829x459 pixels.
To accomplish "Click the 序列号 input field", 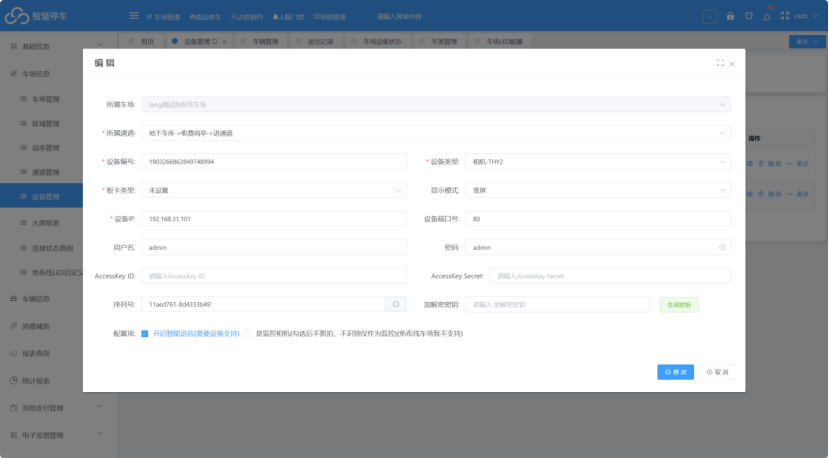I will pyautogui.click(x=263, y=304).
